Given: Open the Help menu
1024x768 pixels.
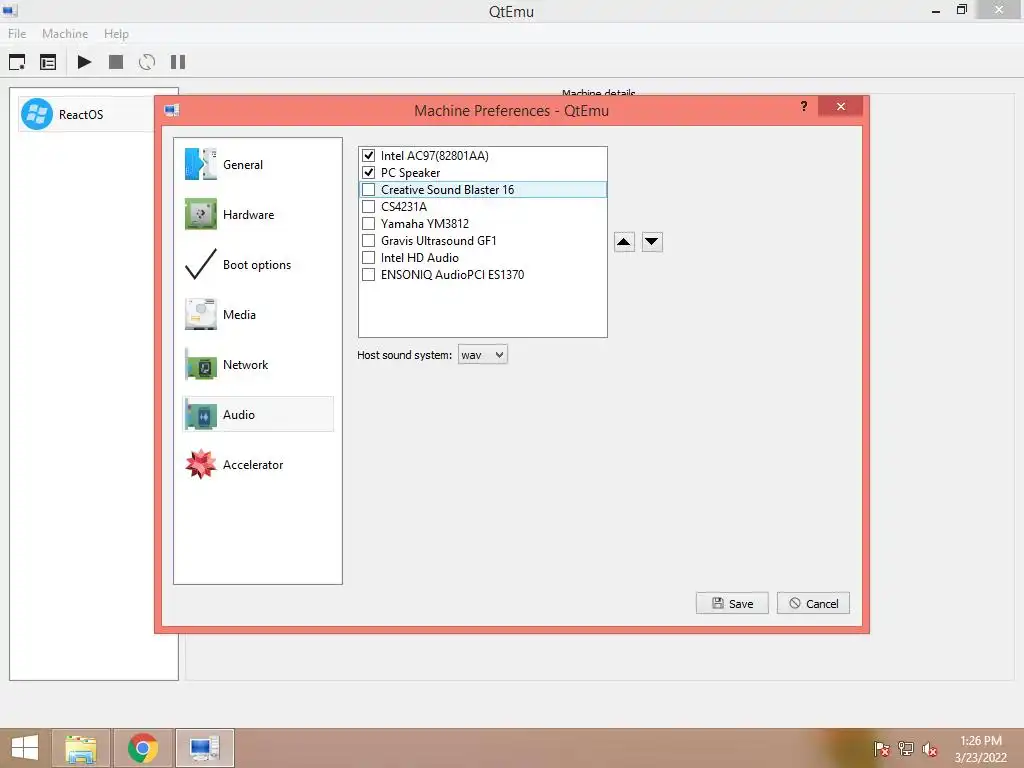Looking at the screenshot, I should tap(116, 33).
